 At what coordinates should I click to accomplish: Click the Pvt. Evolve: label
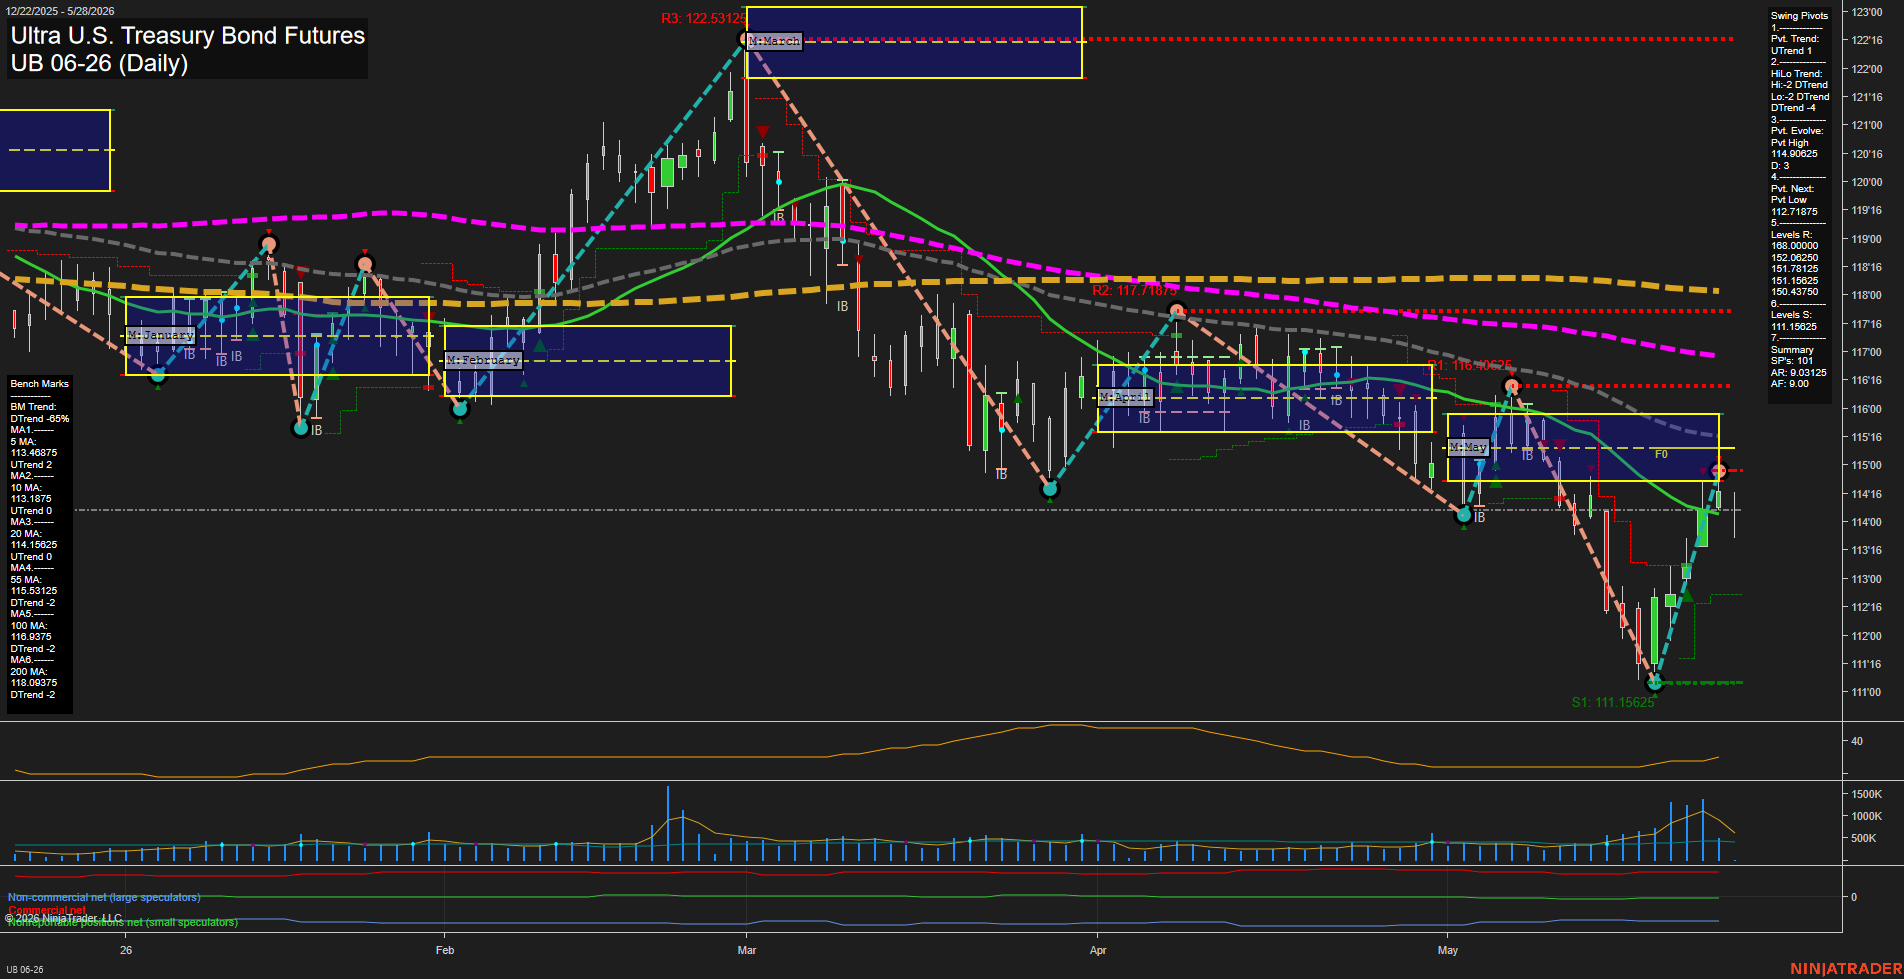[1797, 131]
